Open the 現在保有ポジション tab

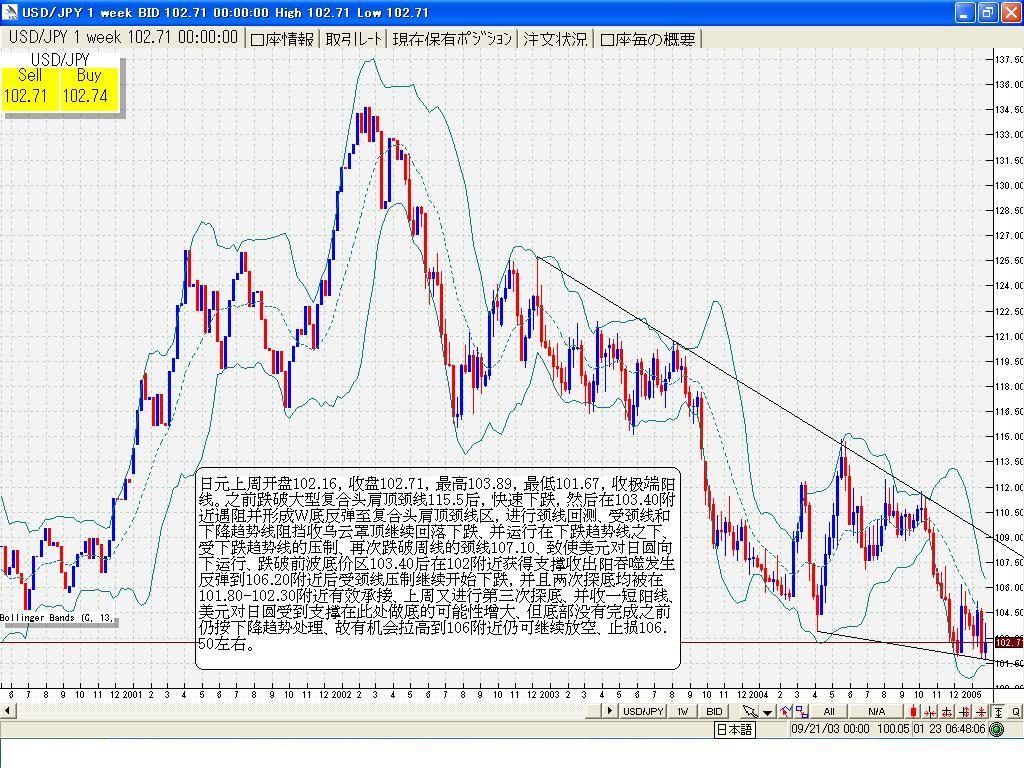452,39
